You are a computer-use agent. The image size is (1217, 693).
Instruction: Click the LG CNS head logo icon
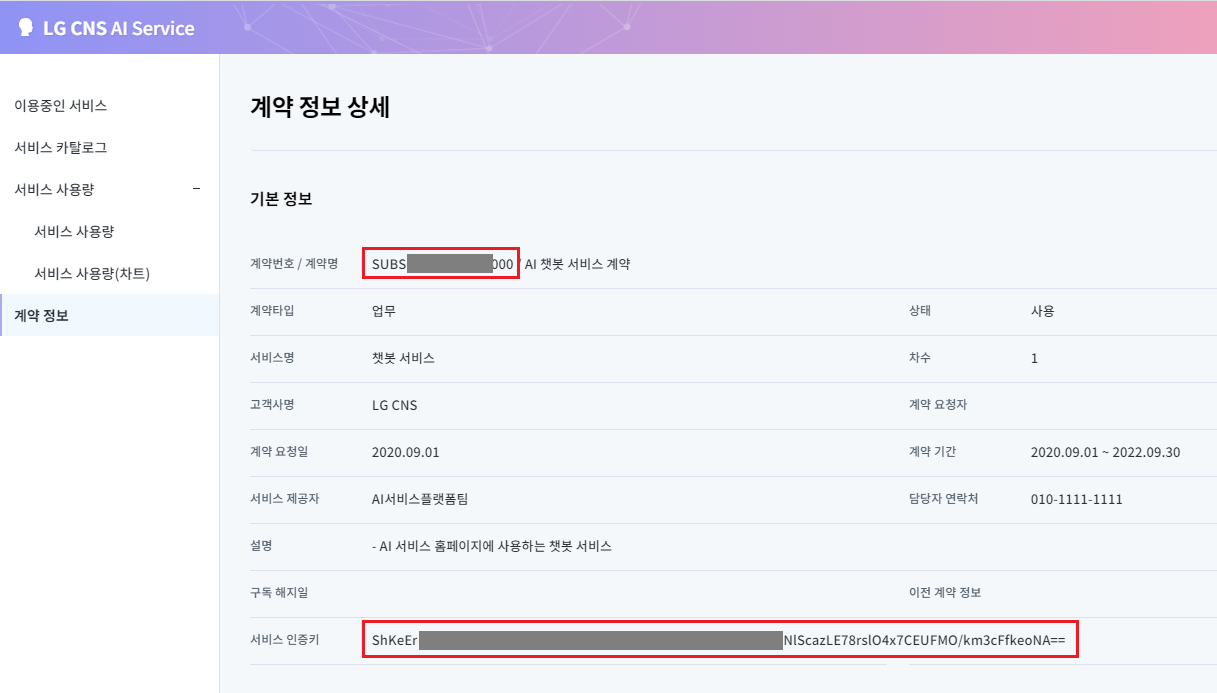[26, 28]
